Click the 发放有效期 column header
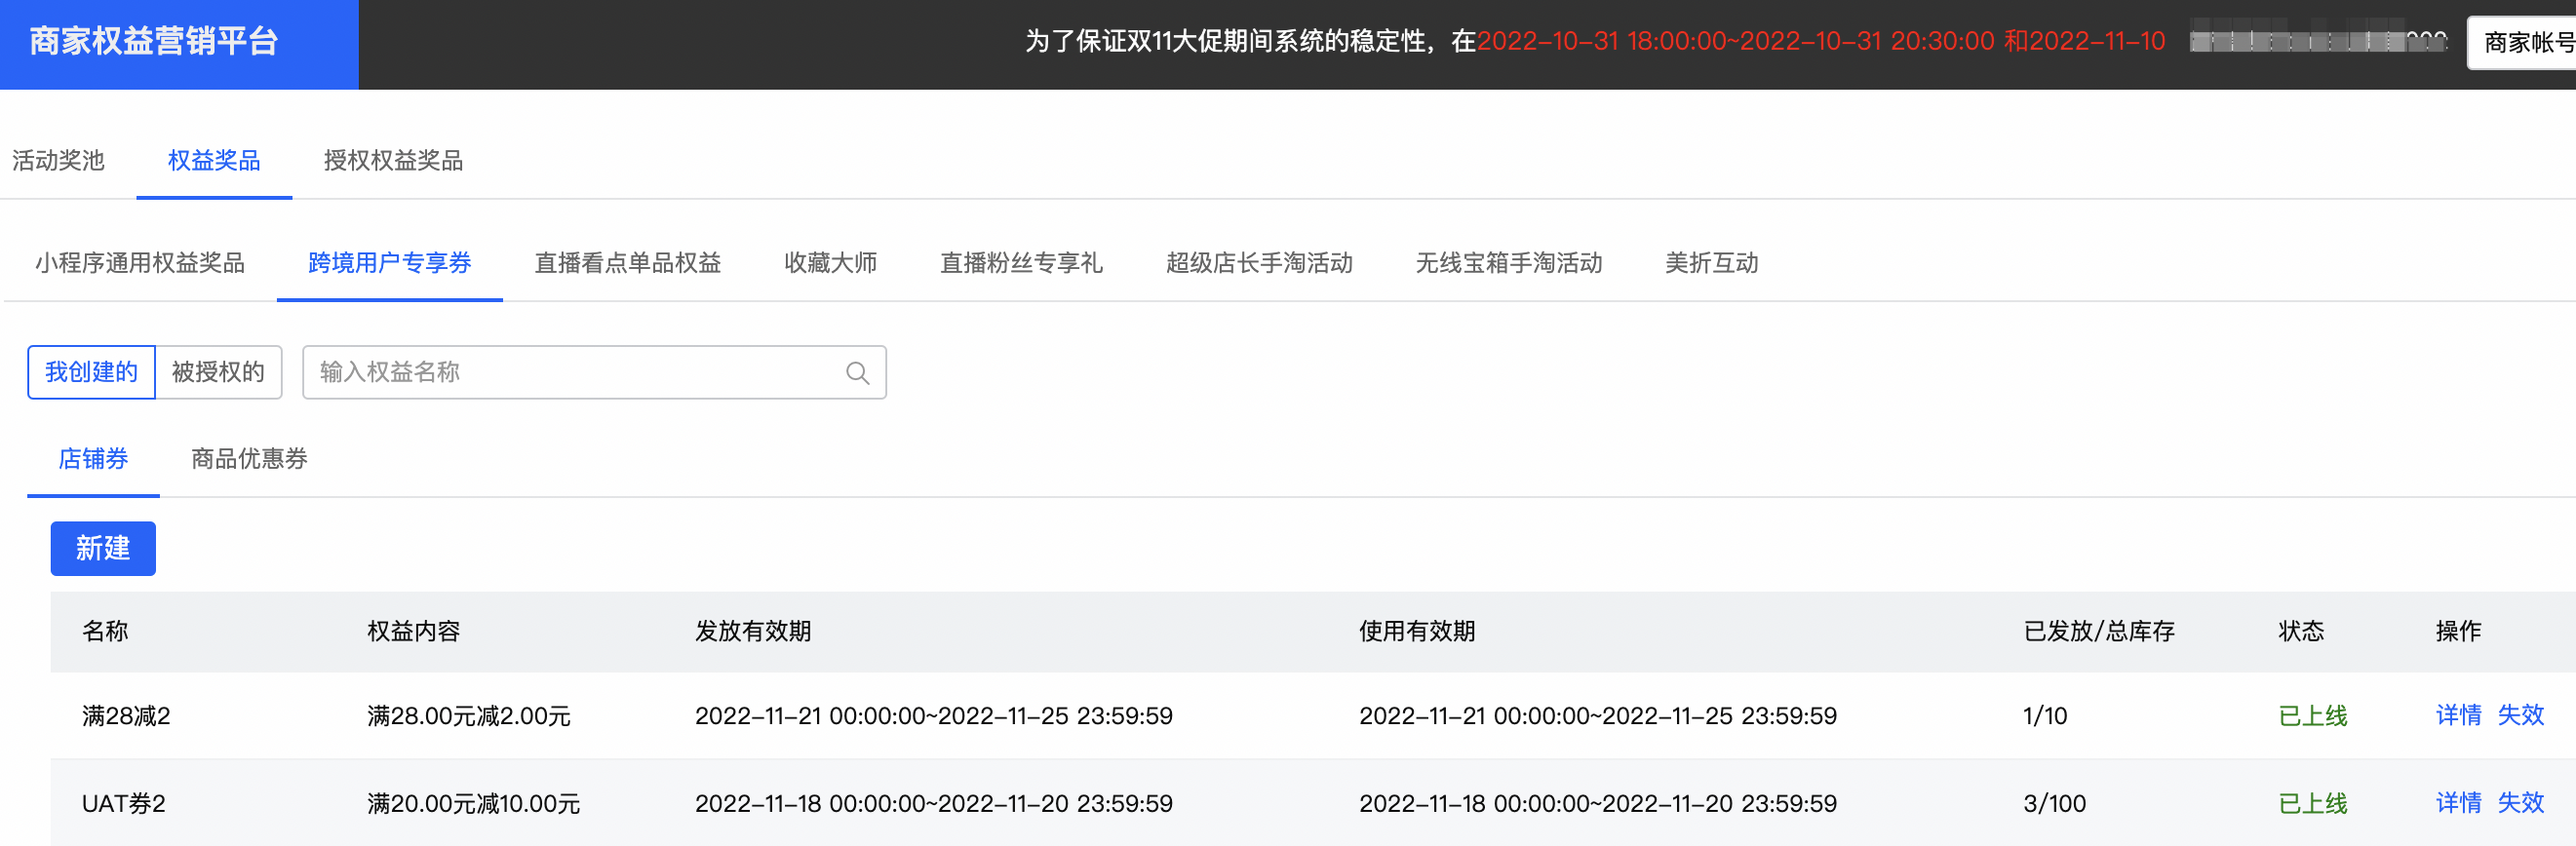2576x846 pixels. click(x=753, y=632)
